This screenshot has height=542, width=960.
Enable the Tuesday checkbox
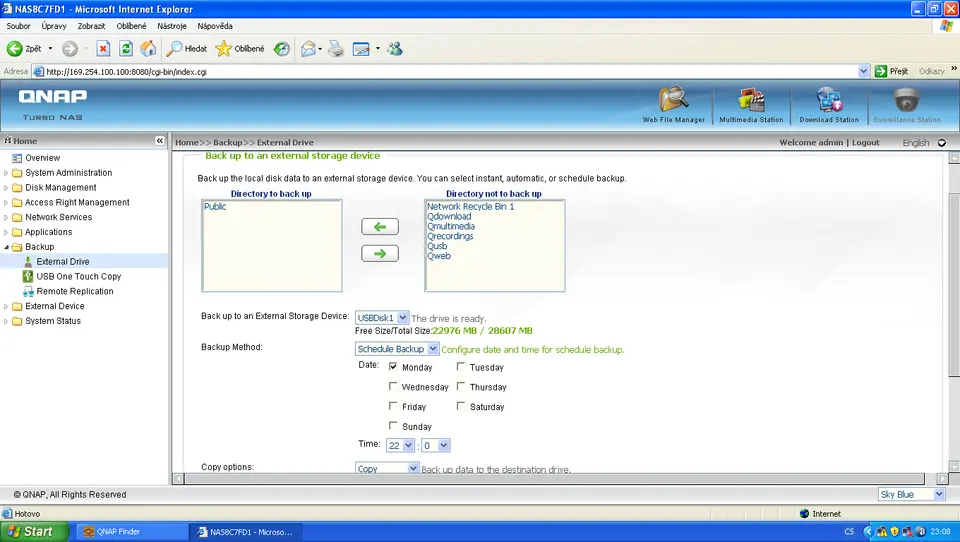(461, 367)
